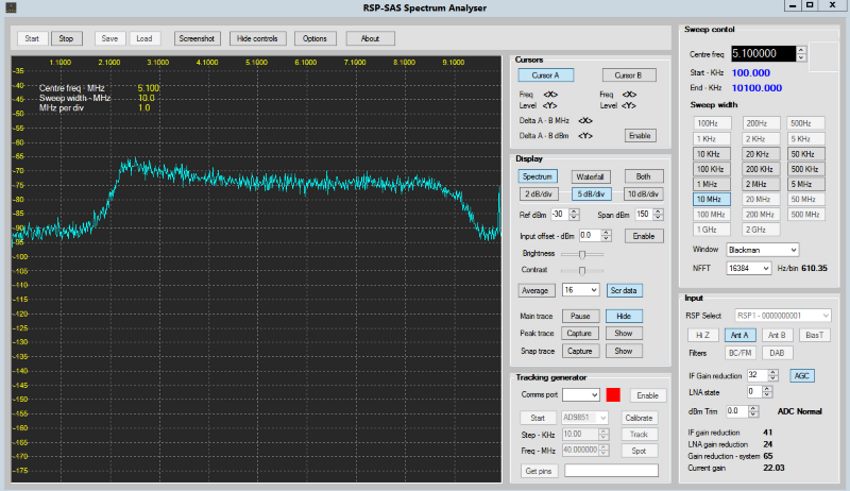Hide the main trace

(x=624, y=316)
